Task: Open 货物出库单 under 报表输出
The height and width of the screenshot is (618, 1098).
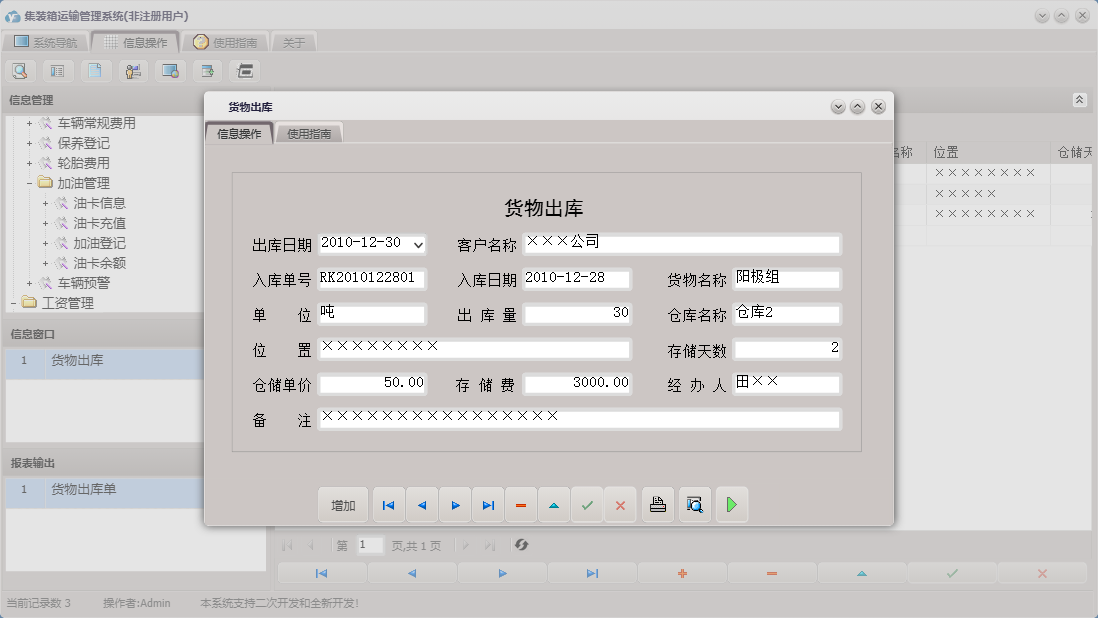Action: [x=85, y=492]
